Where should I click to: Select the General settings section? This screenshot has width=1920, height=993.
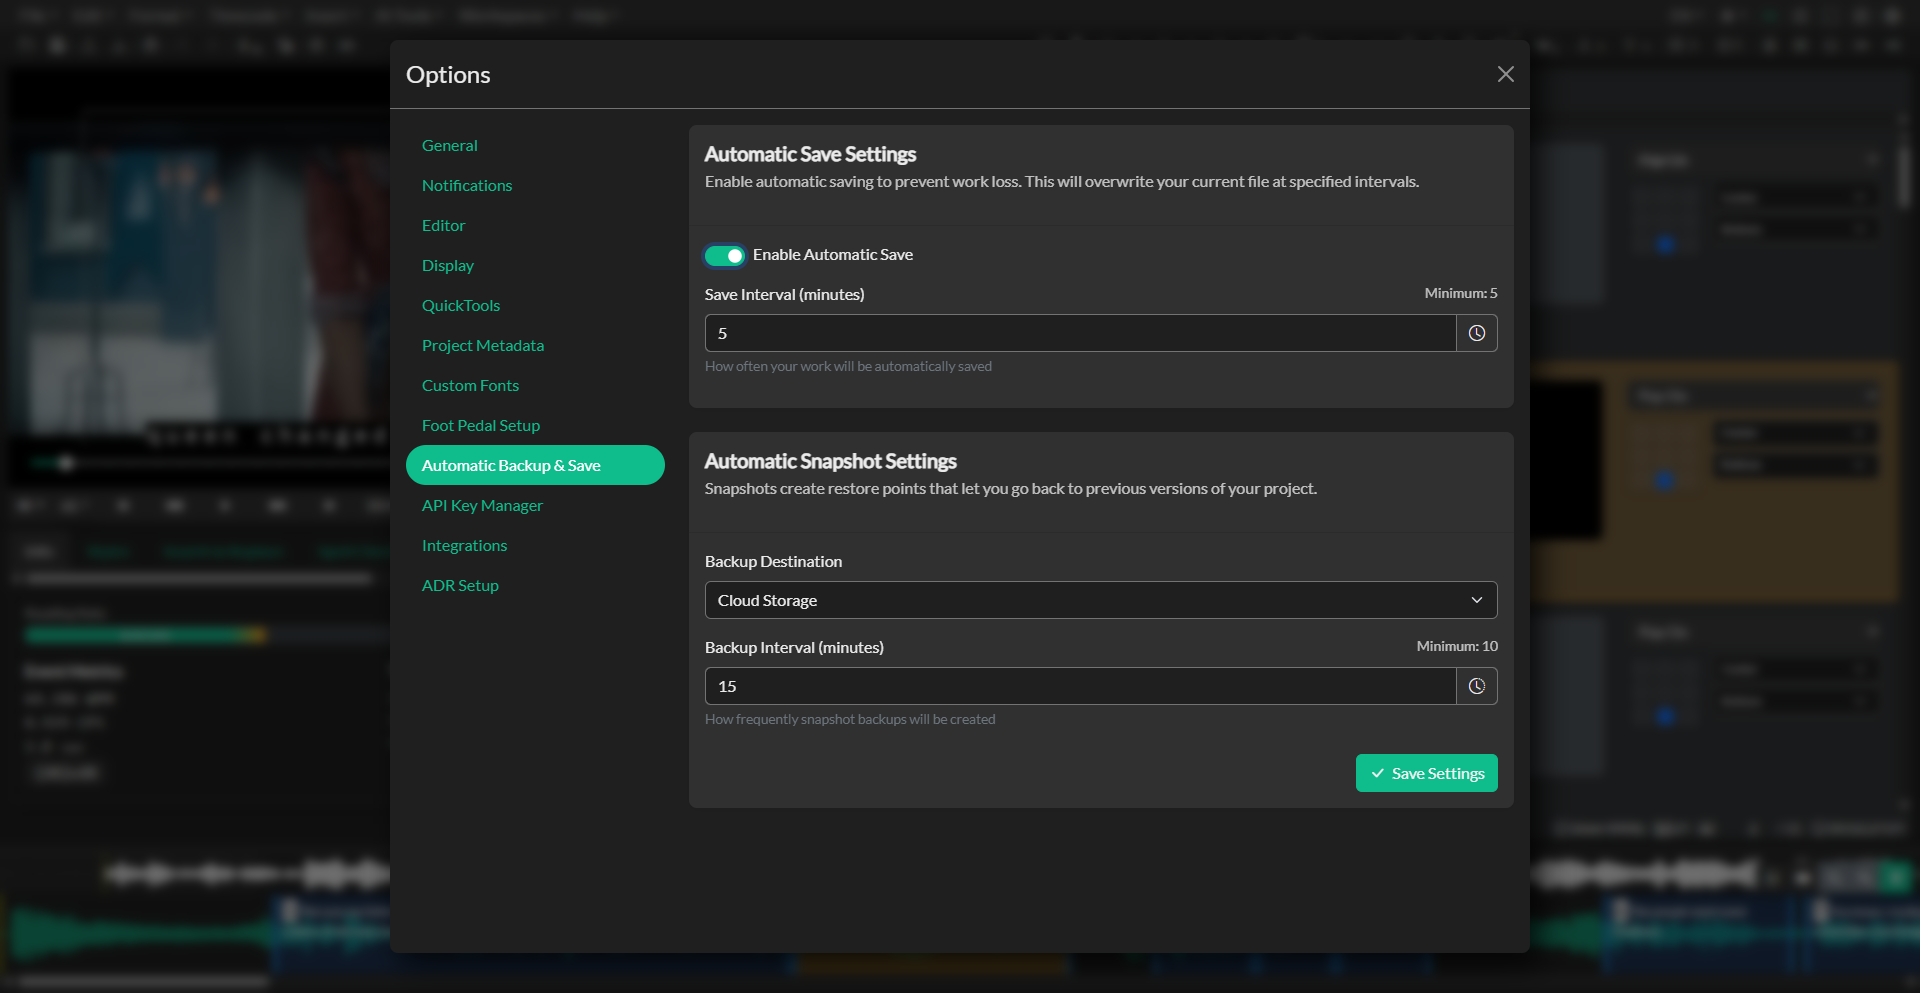click(x=450, y=145)
